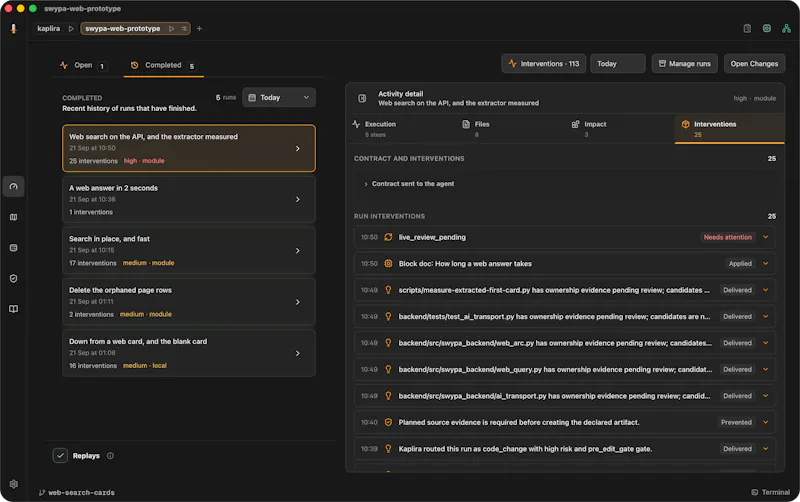Expand the live_review_pending intervention chevron
The height and width of the screenshot is (502, 800).
point(765,237)
